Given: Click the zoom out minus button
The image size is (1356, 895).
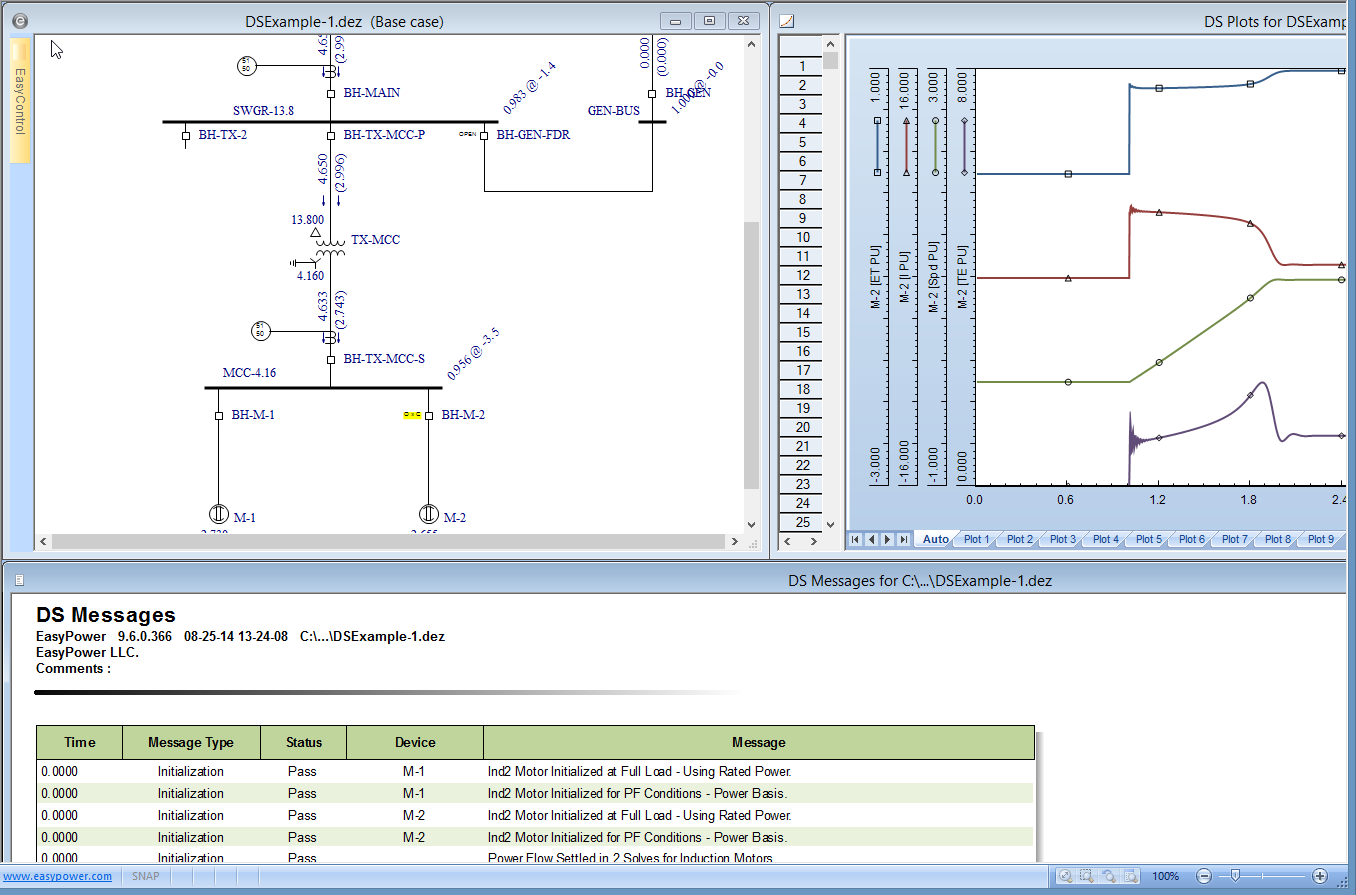Looking at the screenshot, I should [x=1204, y=876].
